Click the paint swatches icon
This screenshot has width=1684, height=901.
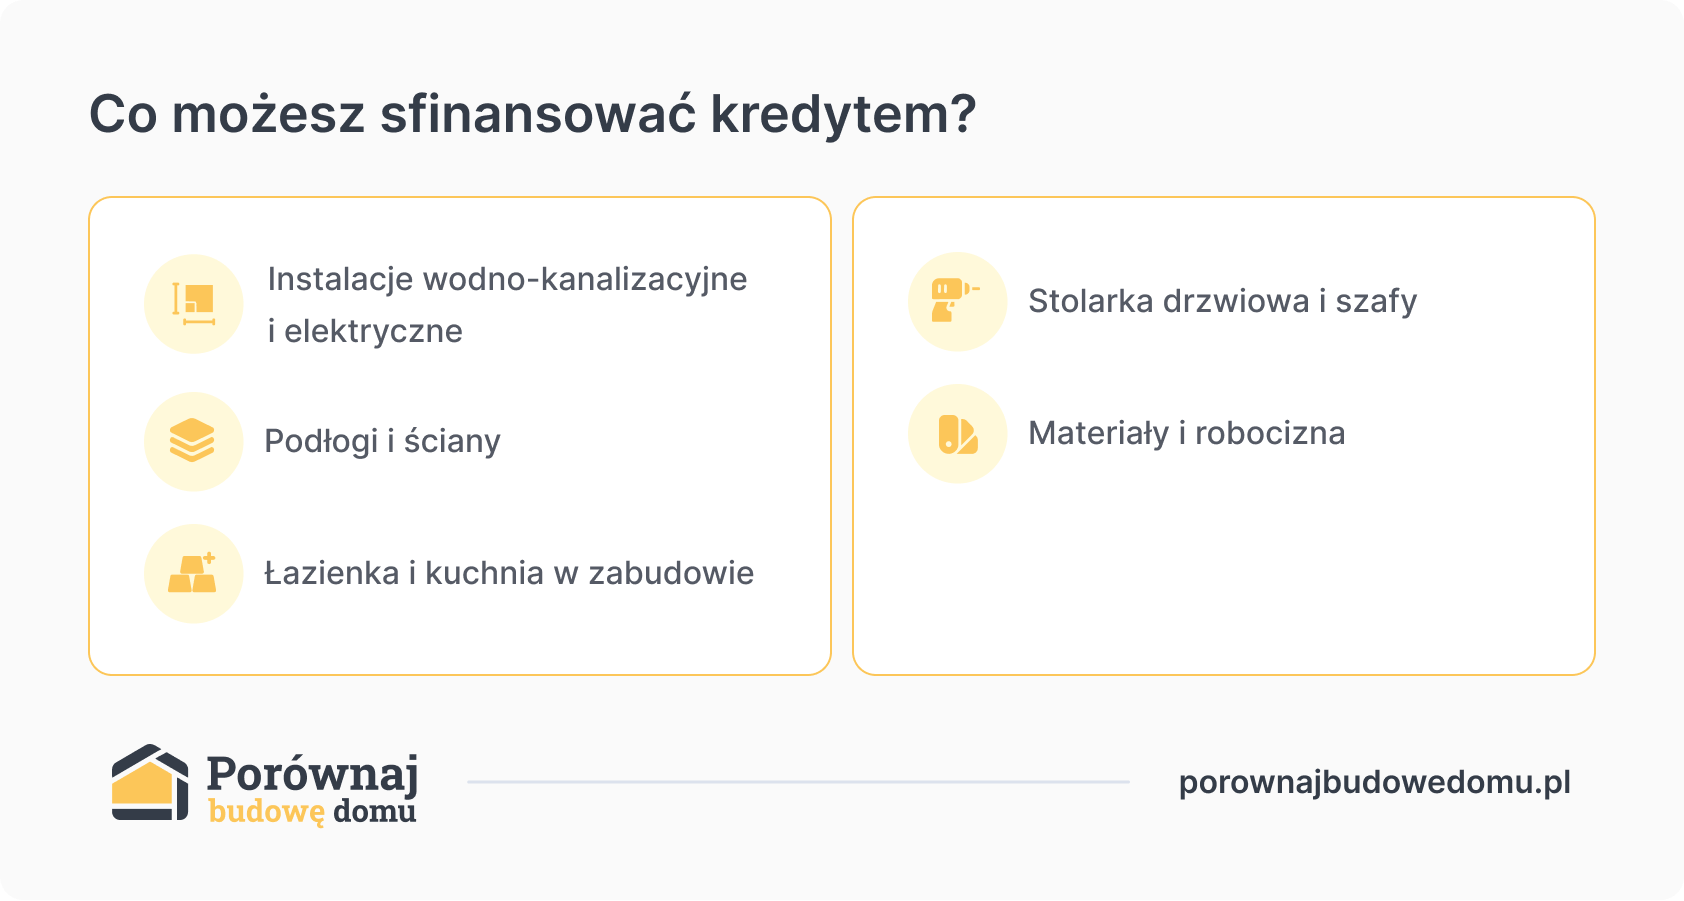[957, 434]
